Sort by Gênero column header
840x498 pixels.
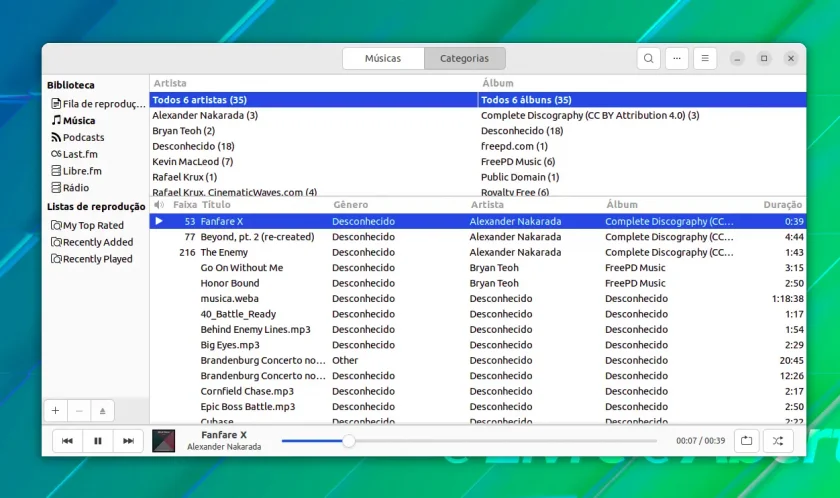pyautogui.click(x=351, y=205)
